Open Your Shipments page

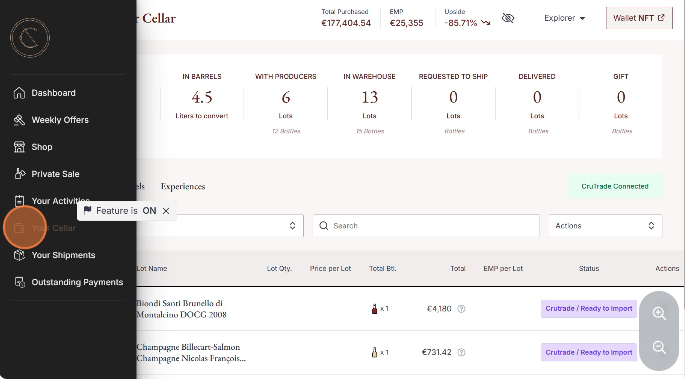(63, 255)
